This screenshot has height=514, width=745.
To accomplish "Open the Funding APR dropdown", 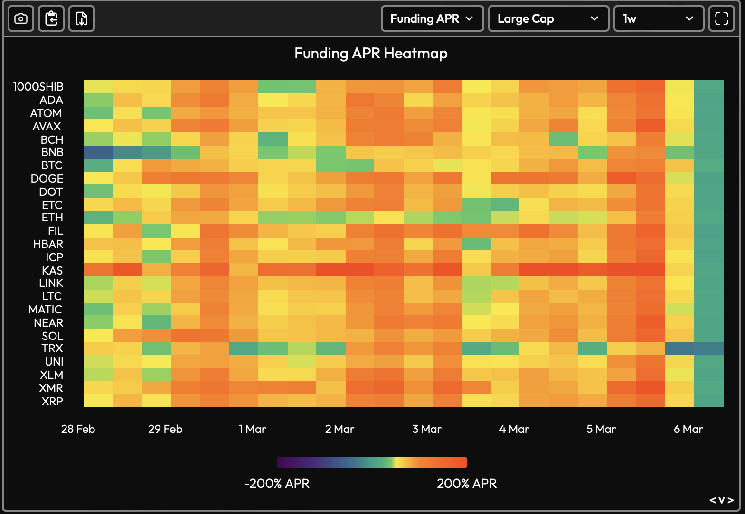I will 432,19.
